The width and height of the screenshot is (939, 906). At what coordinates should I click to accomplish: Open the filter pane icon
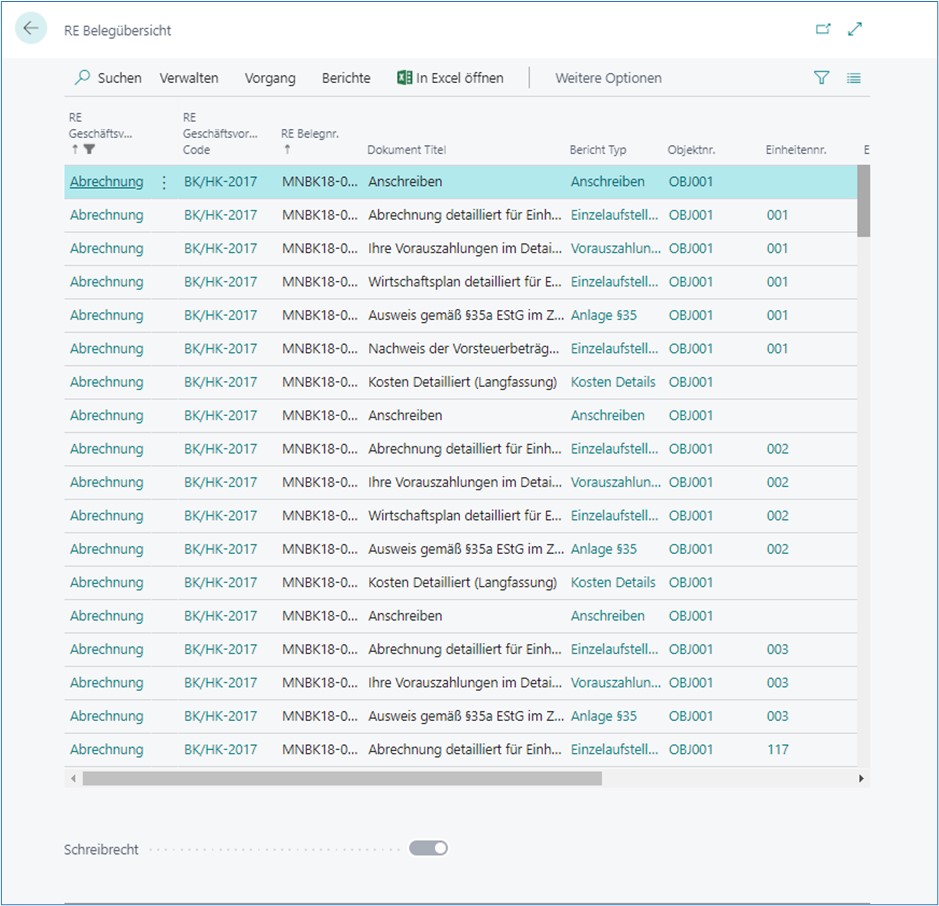[822, 78]
